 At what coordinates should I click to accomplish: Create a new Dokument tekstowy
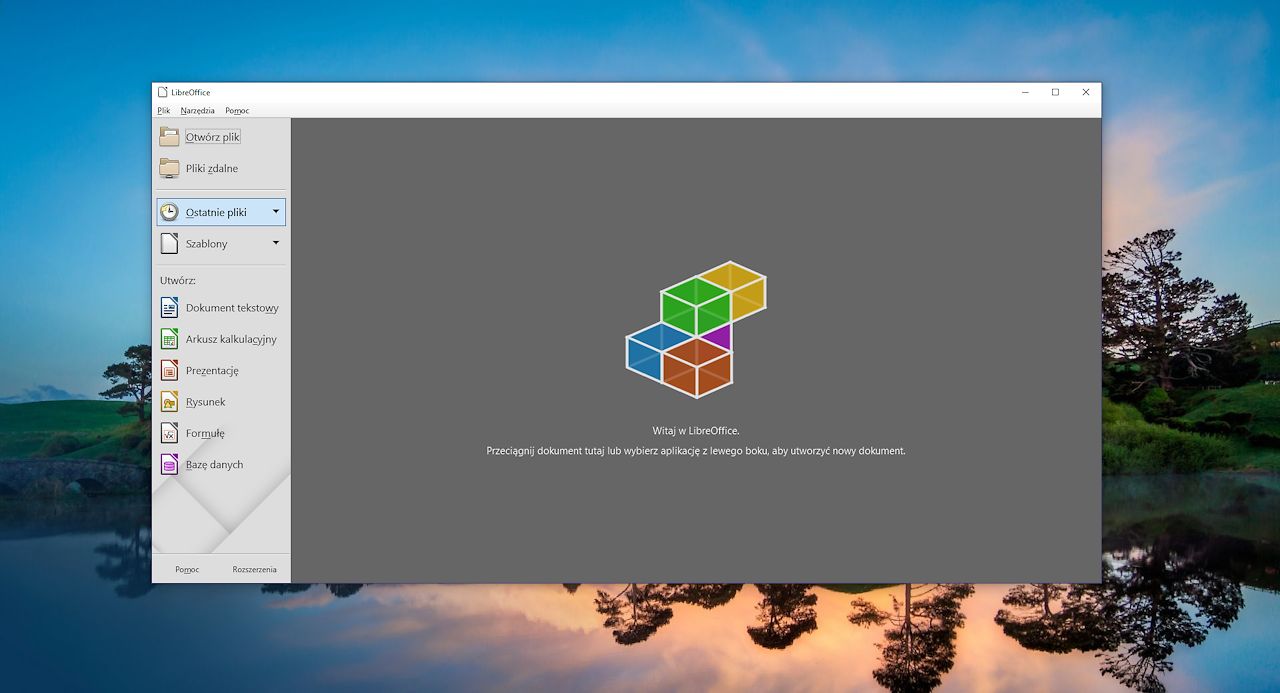pyautogui.click(x=232, y=308)
